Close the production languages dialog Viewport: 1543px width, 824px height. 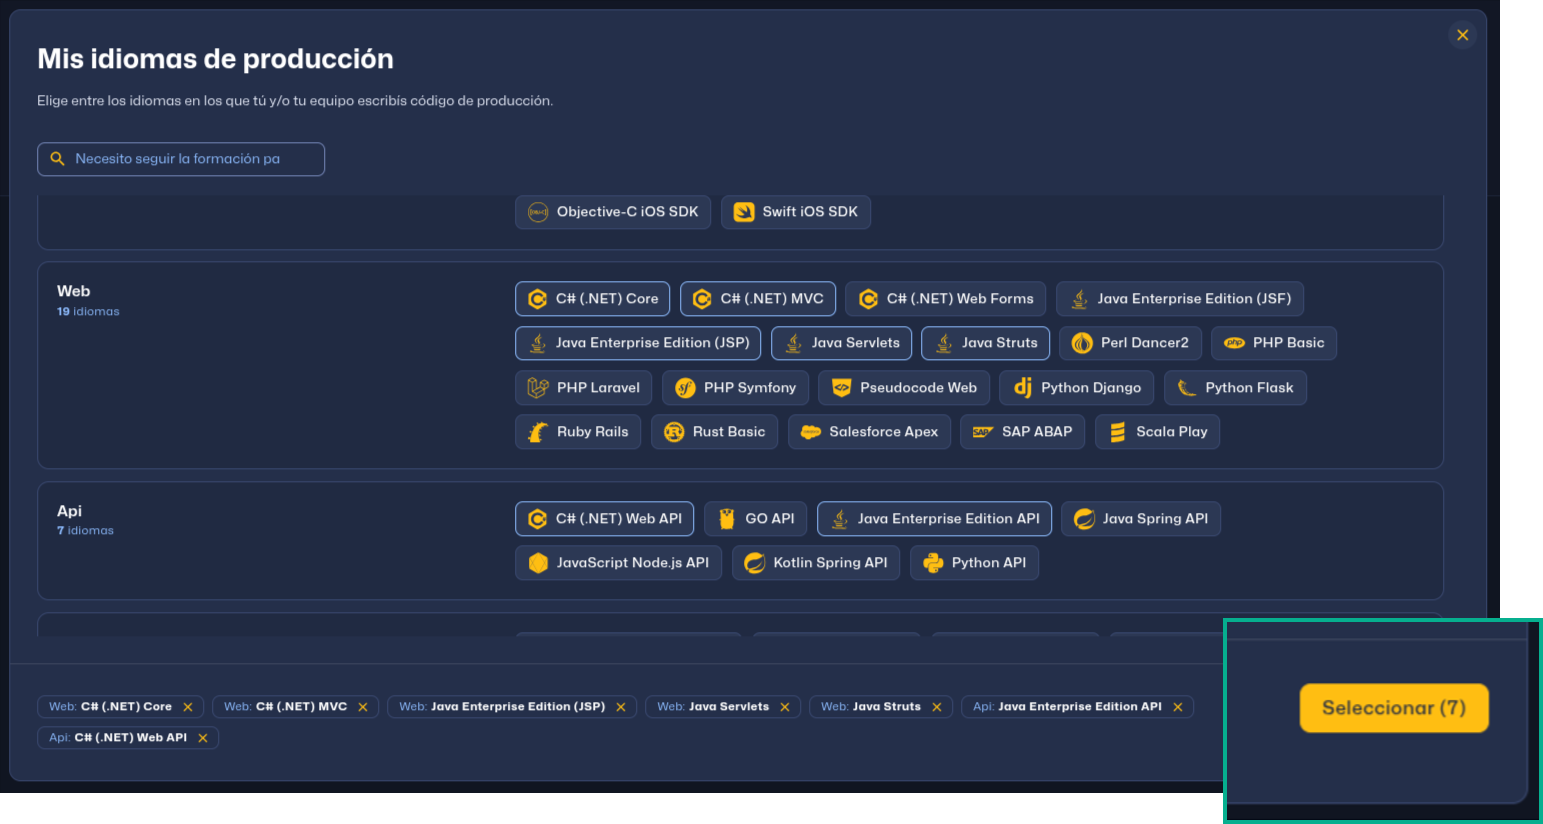1462,35
